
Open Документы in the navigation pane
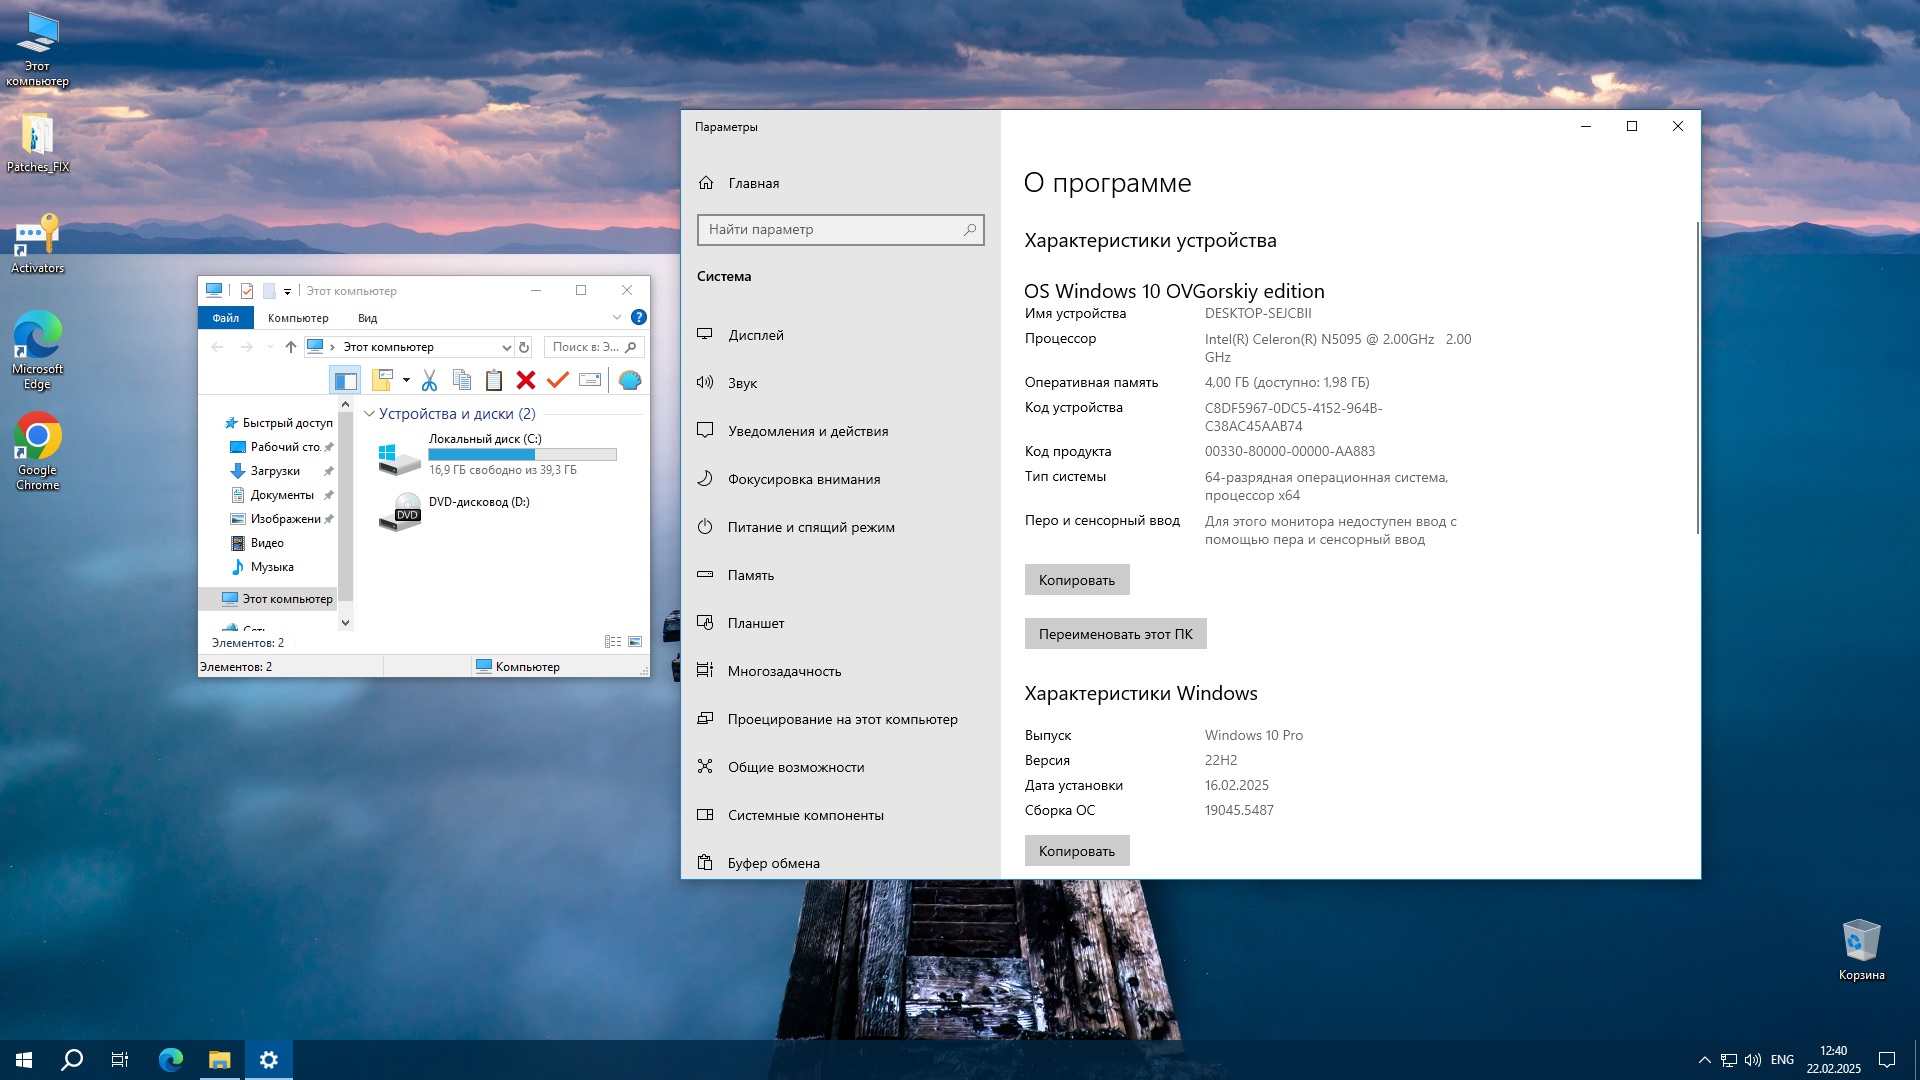click(x=282, y=495)
